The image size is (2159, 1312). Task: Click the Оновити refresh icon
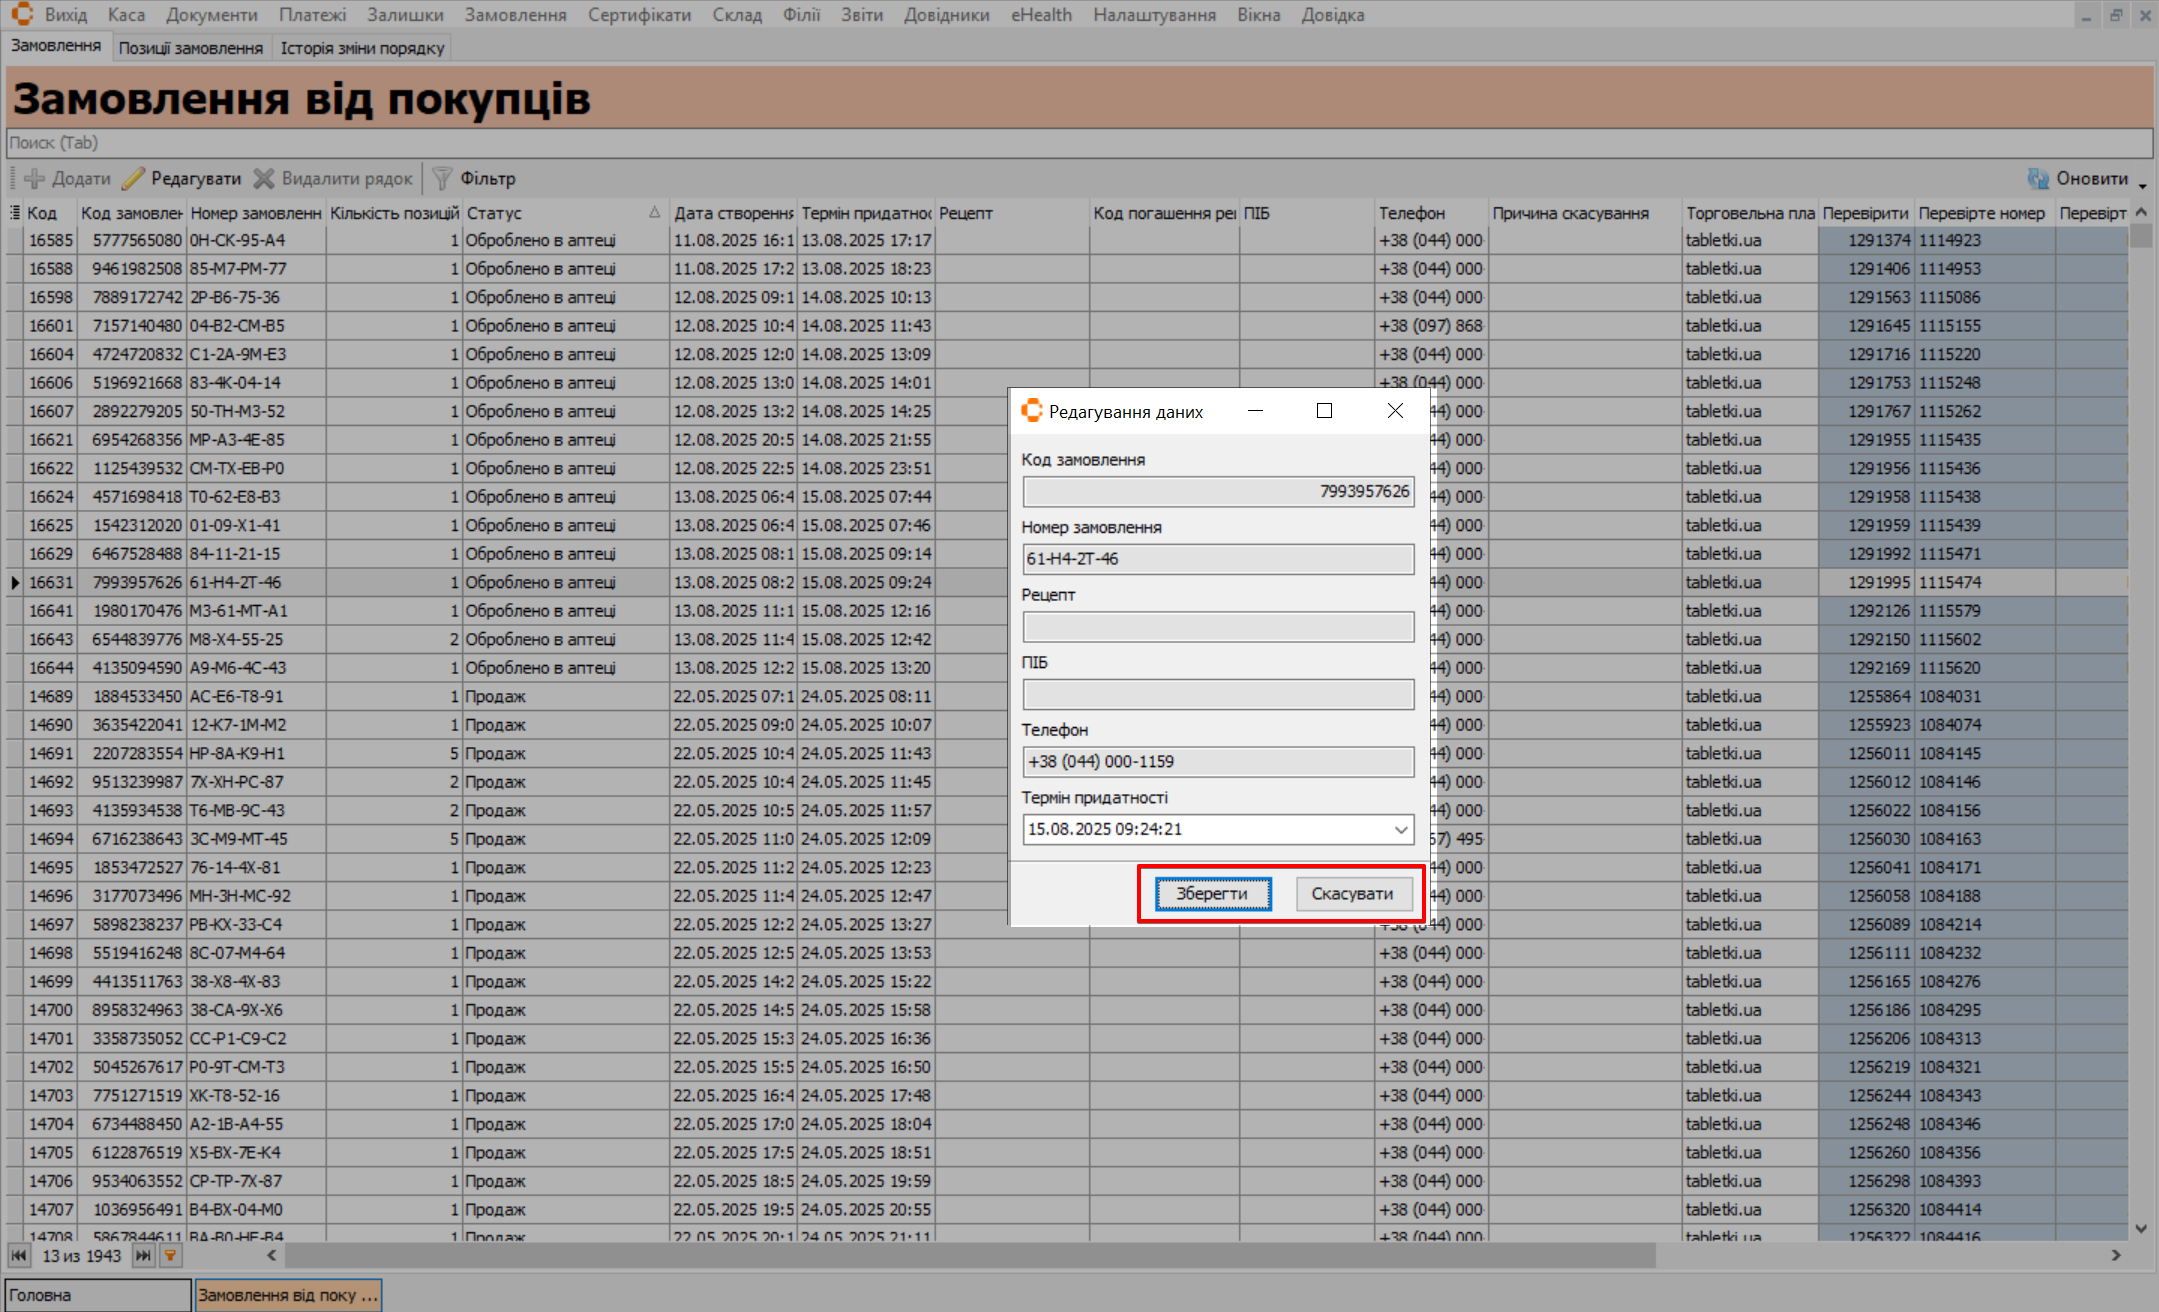click(2037, 179)
